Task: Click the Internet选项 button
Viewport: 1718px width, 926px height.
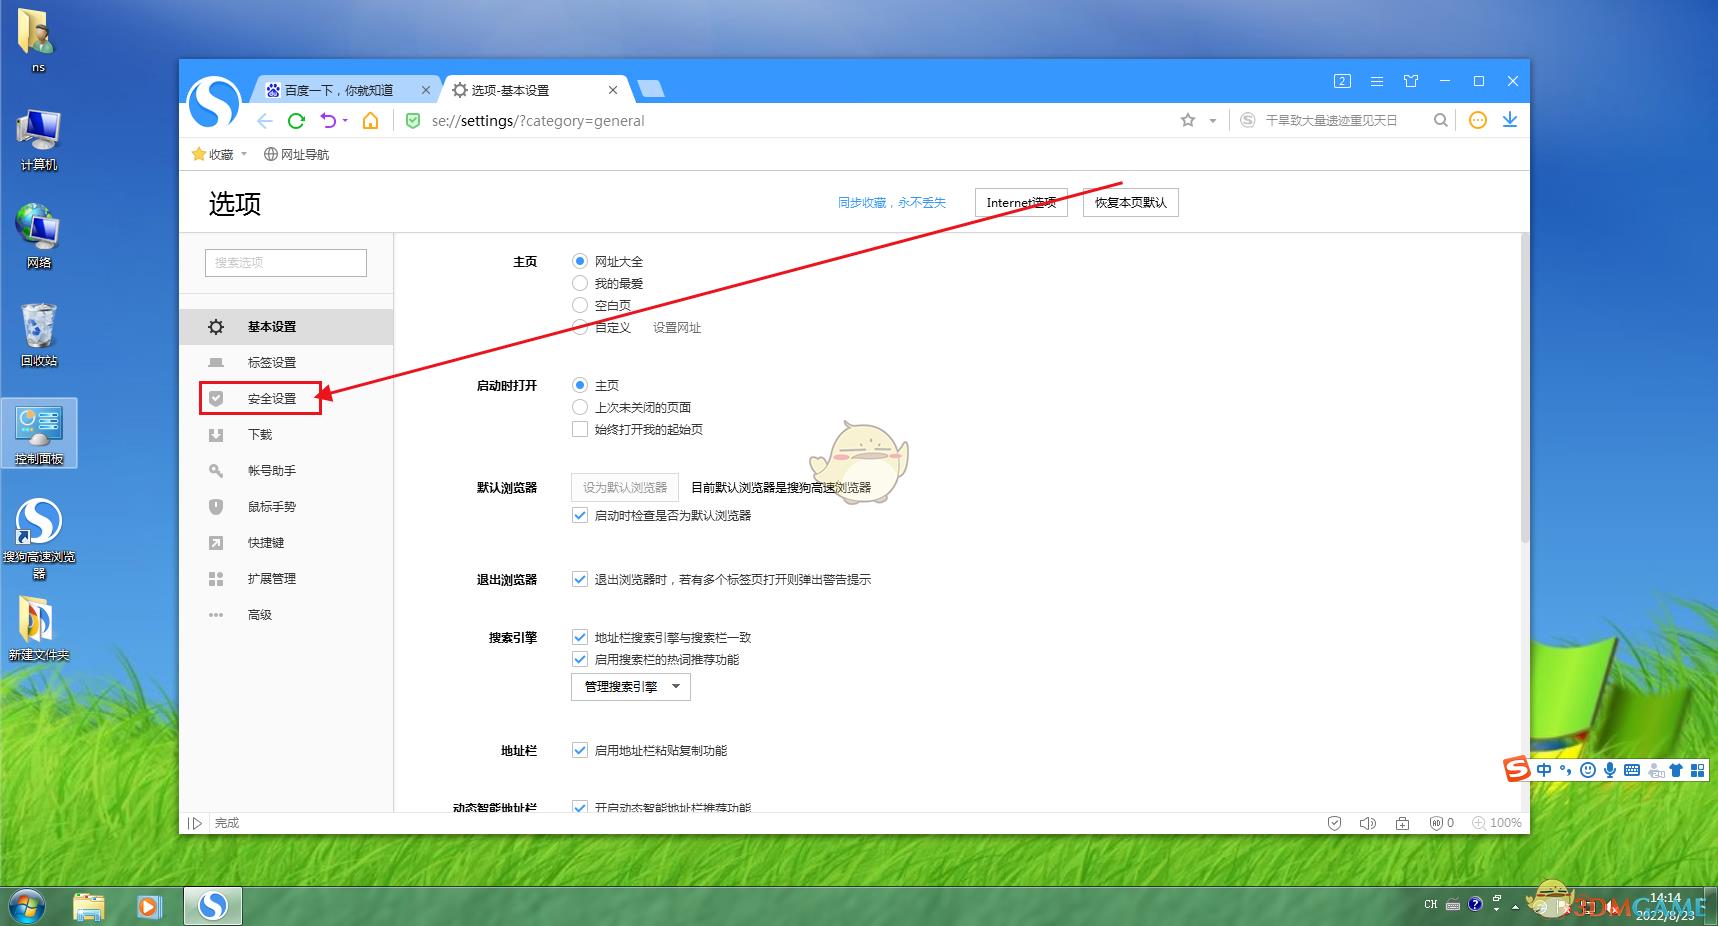Action: point(1021,202)
